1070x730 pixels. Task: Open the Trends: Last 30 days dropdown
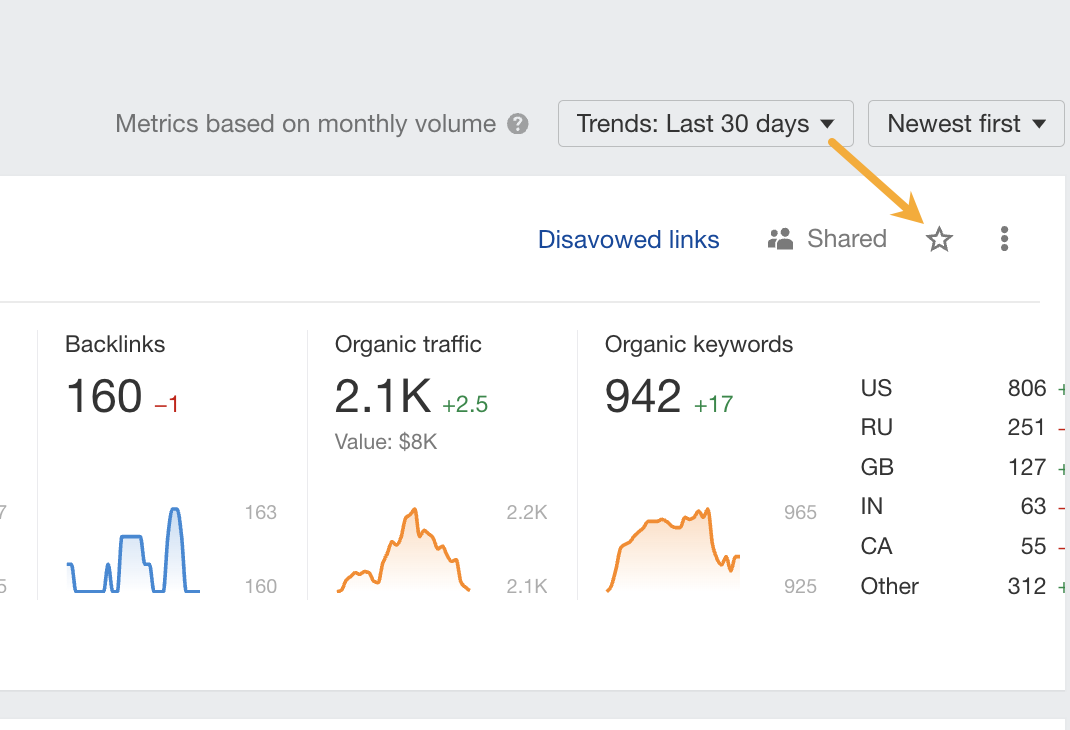click(704, 123)
